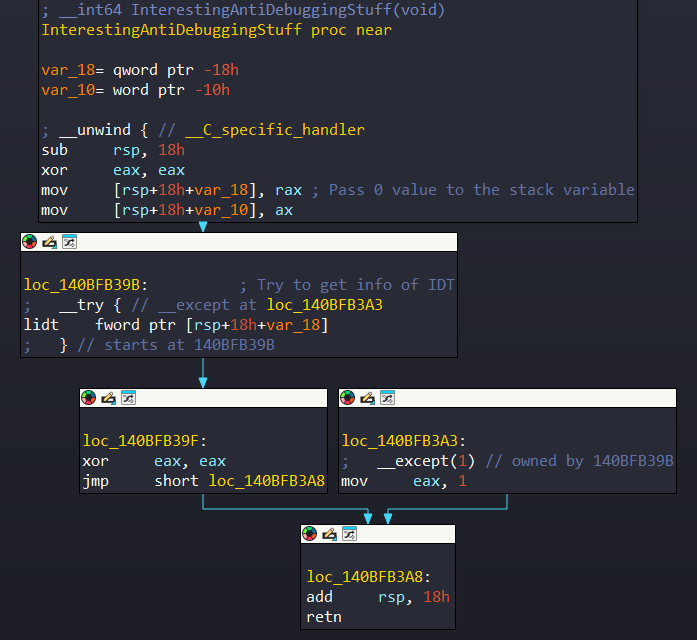Click the lidt fword ptr instruction
This screenshot has height=640, width=697.
pyautogui.click(x=176, y=324)
